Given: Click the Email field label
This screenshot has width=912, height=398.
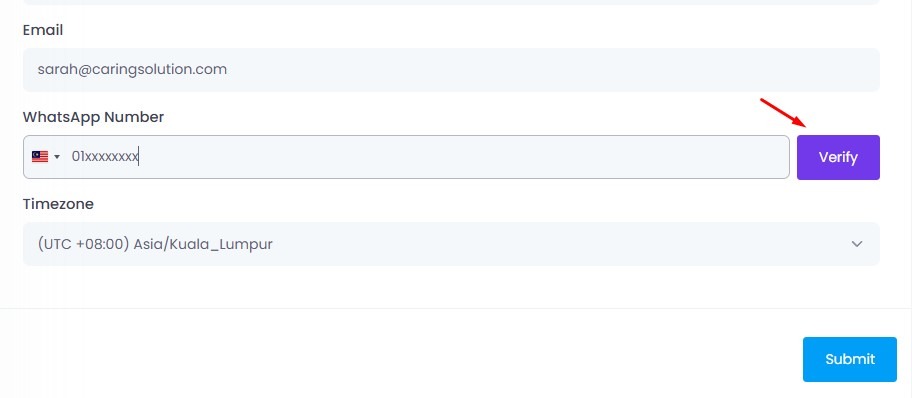Looking at the screenshot, I should (42, 30).
